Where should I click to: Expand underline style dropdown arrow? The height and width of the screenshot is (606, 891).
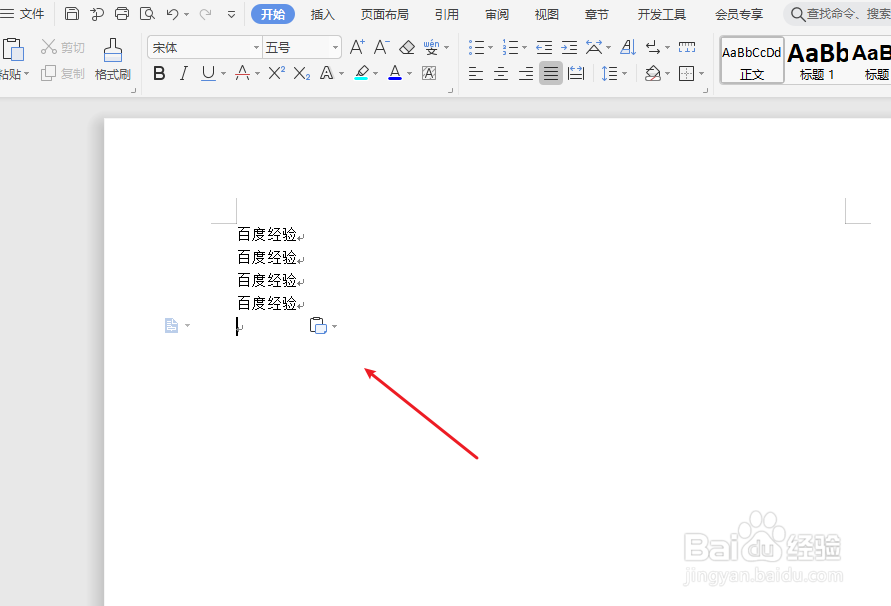(x=223, y=74)
